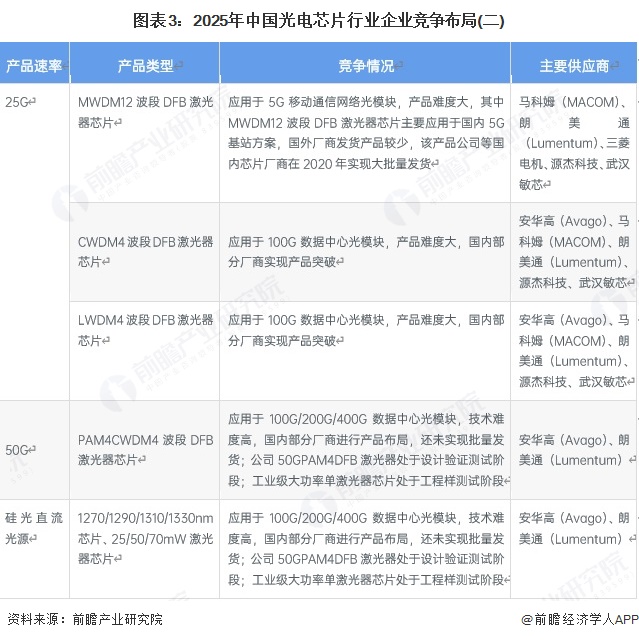Click the CWDM4 波段 DFB 激光器芯片 cell
Viewport: 639px width, 640px height.
145,250
